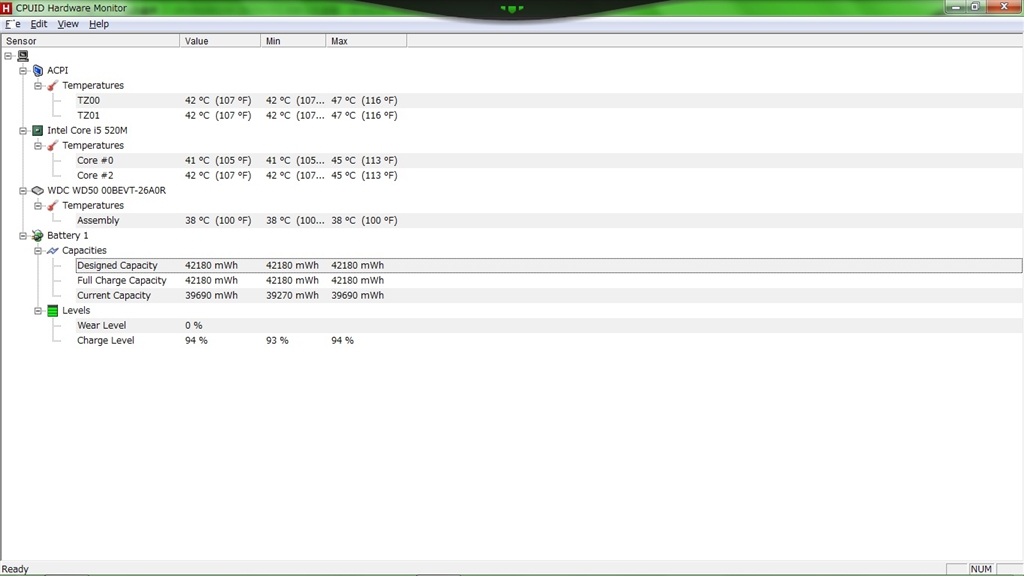Click Core #0 value 41 °C (105 °F)
The height and width of the screenshot is (576, 1024).
(x=218, y=161)
